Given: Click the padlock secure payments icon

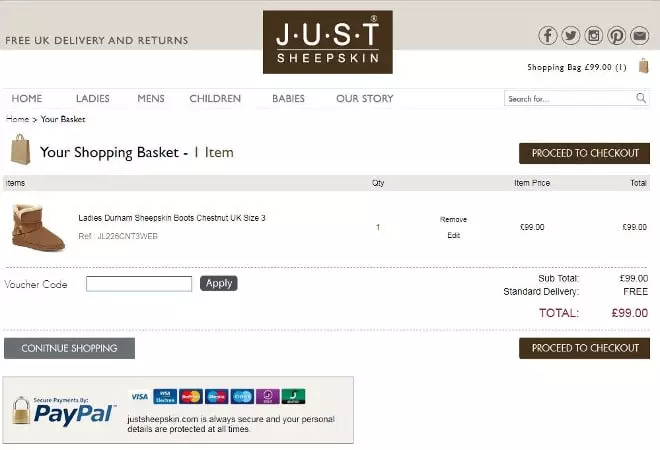Looking at the screenshot, I should (21, 410).
